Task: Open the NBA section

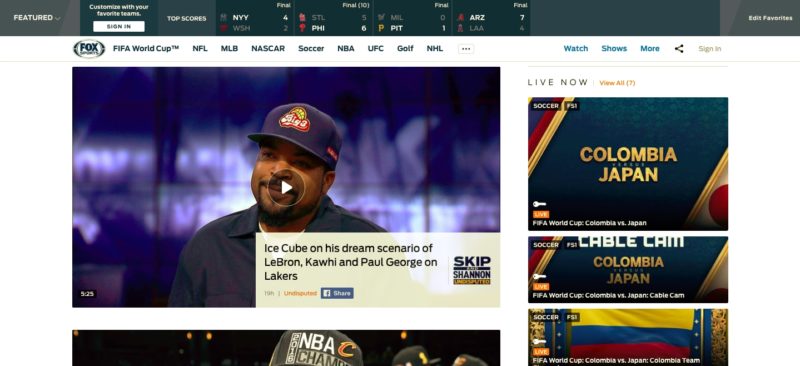Action: [346, 48]
